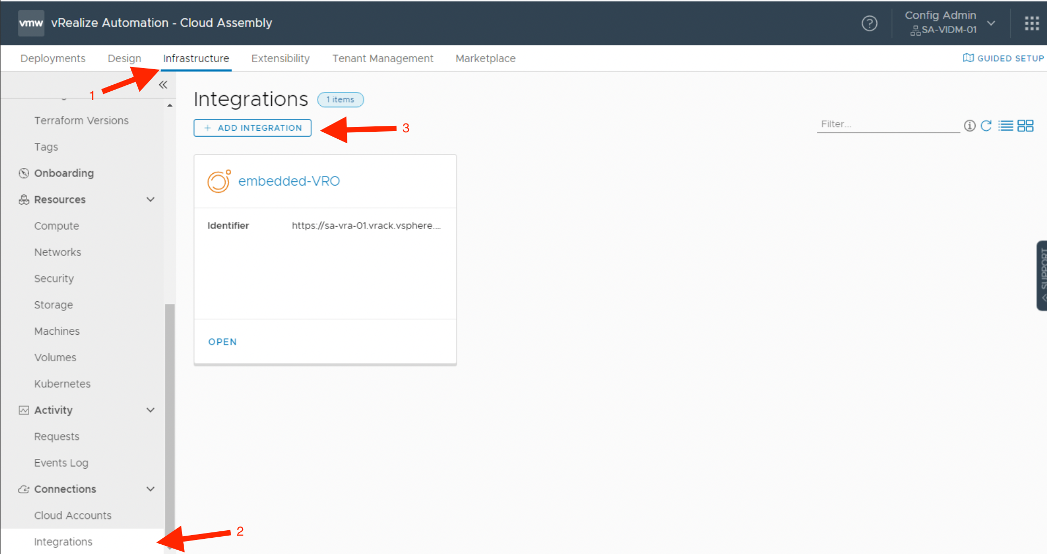
Task: Collapse the sidebar with double-chevron icon
Action: (163, 85)
